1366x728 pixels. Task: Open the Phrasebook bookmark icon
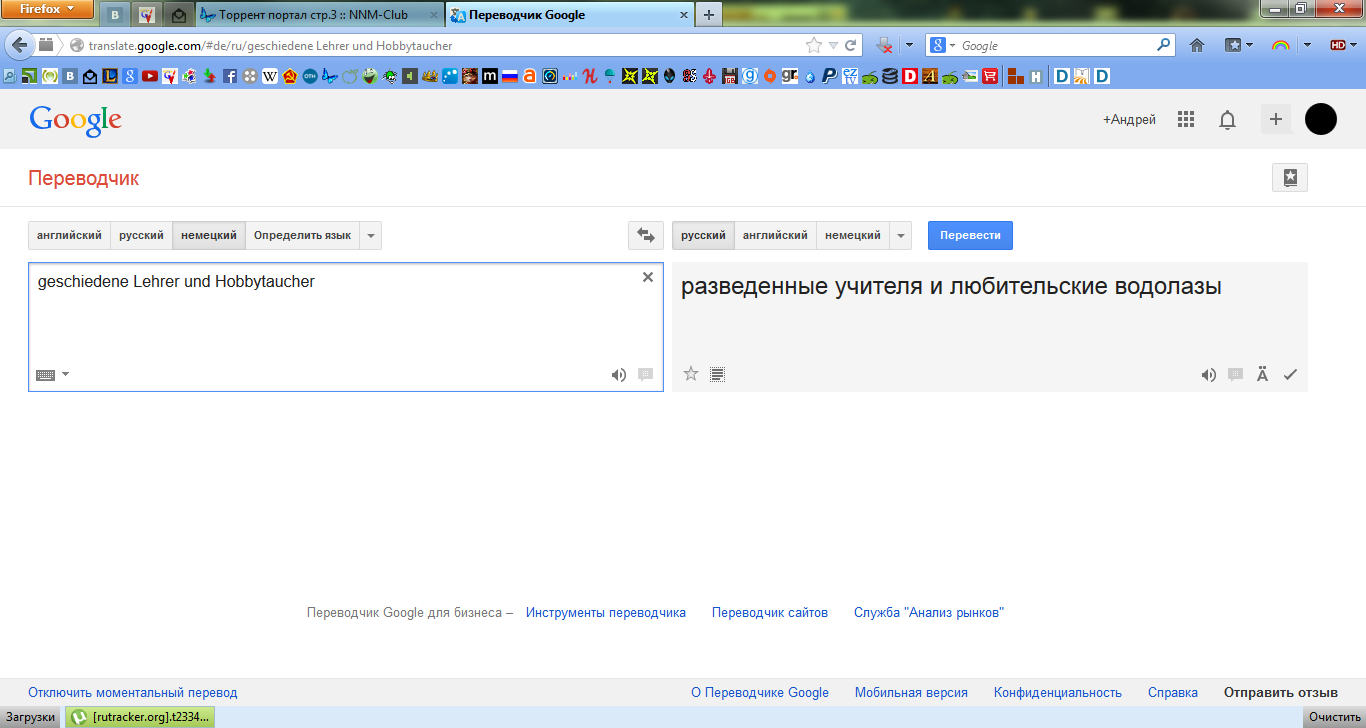(x=1289, y=178)
